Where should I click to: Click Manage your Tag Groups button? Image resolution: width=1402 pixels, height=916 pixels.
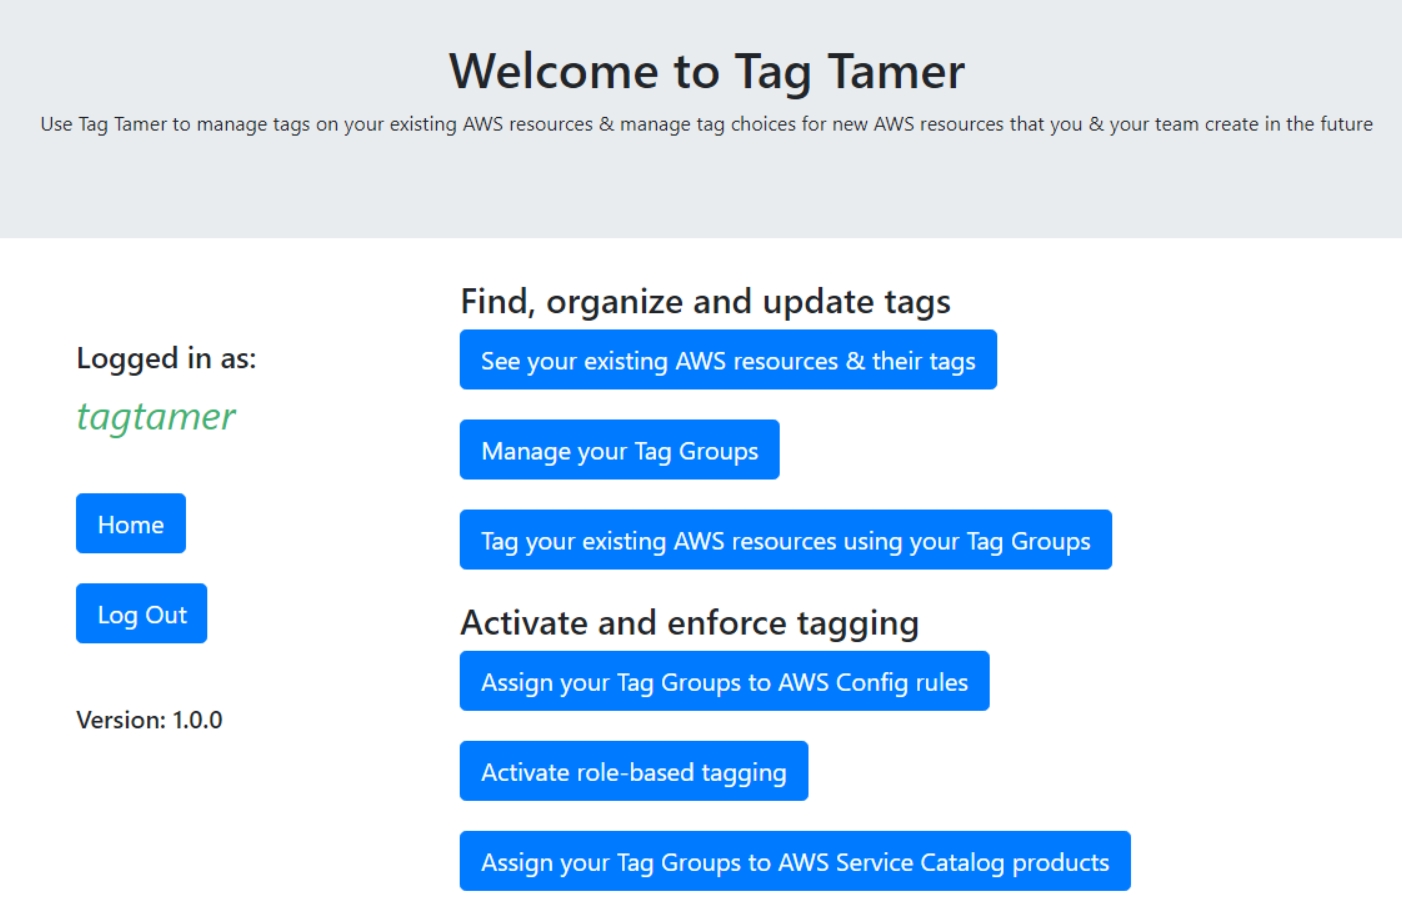[619, 450]
